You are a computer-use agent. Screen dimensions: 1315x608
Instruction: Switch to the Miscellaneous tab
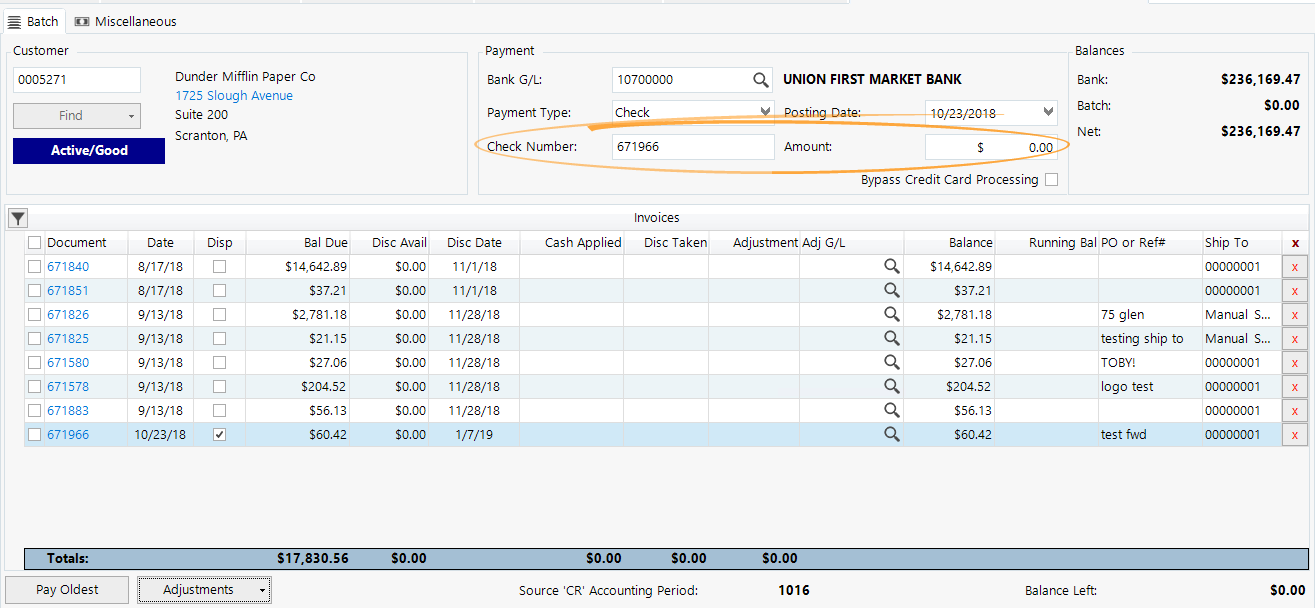tap(126, 21)
